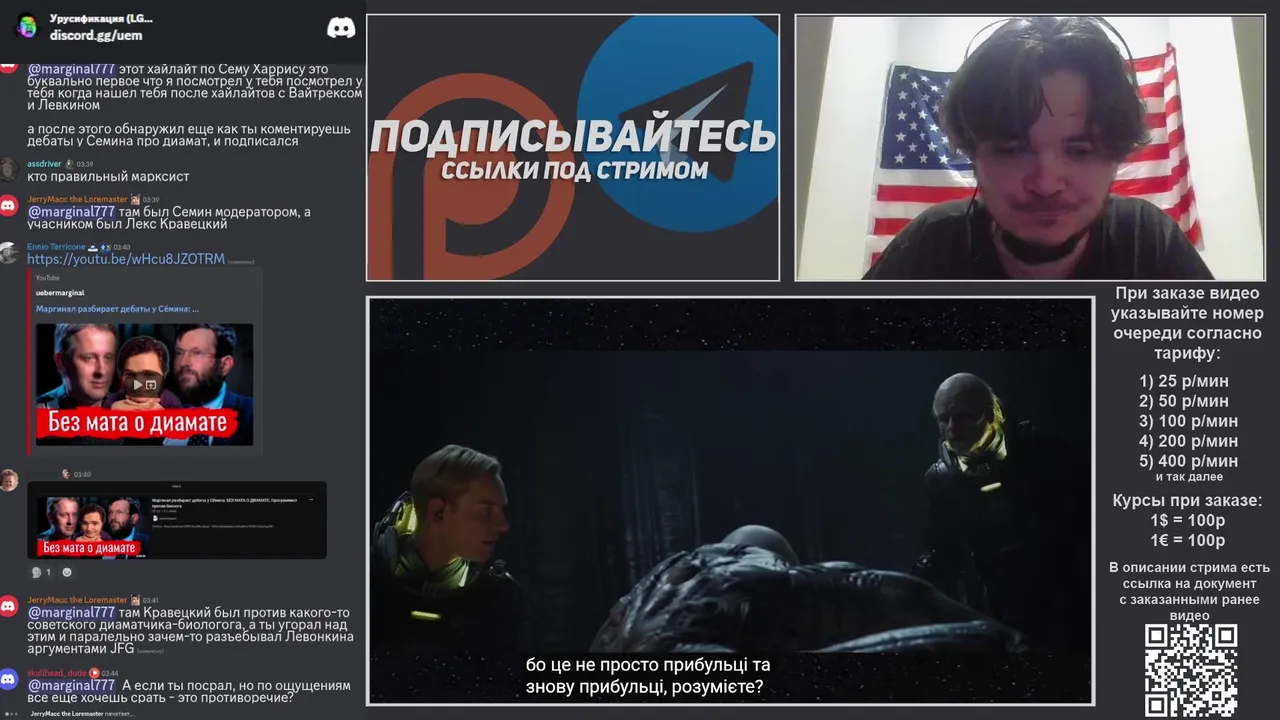Open embedded video externally via popout icon

[152, 384]
